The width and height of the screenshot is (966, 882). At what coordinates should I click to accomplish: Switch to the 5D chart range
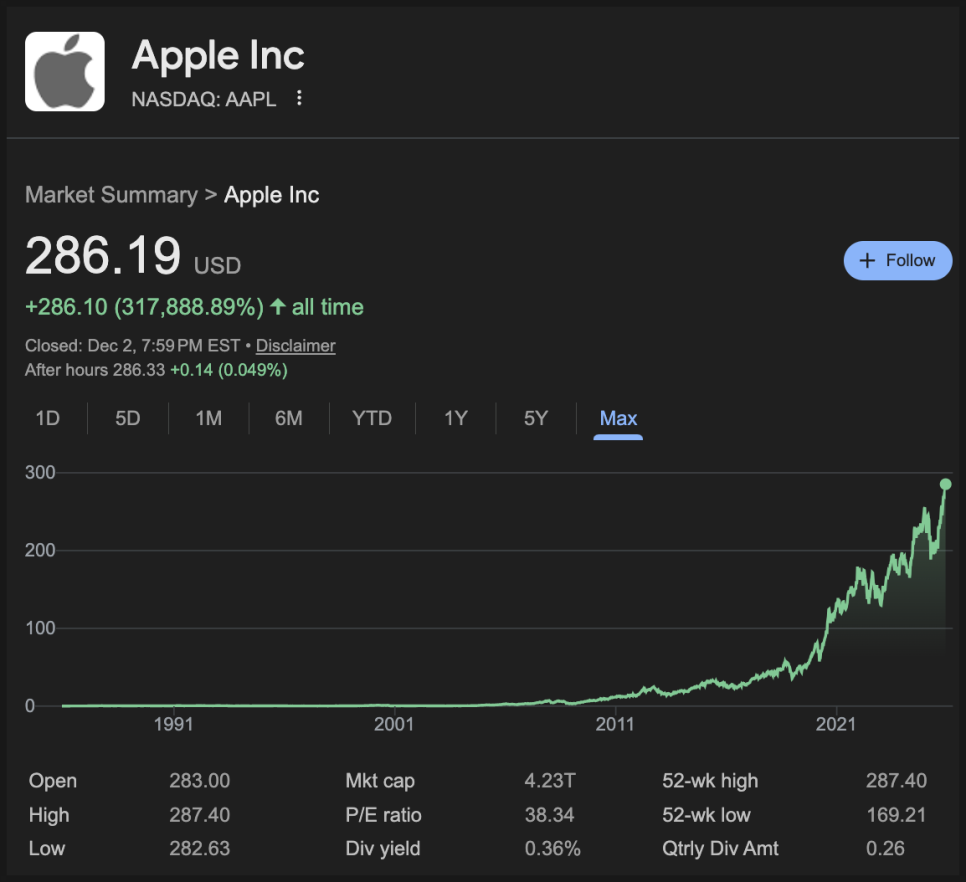tap(128, 418)
